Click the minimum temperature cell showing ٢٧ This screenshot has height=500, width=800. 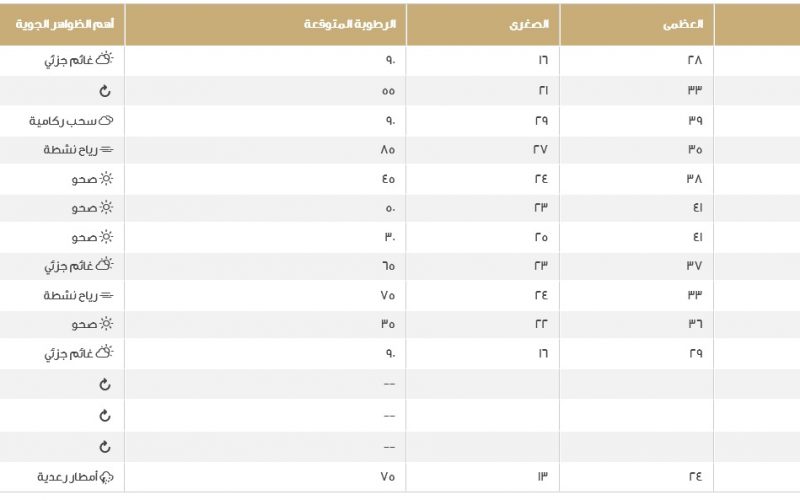[x=483, y=149]
